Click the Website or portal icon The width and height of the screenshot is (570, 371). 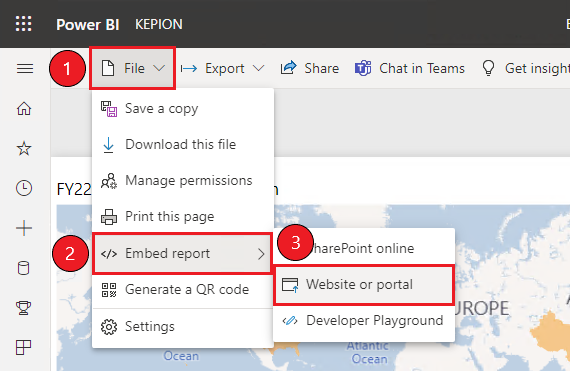[x=290, y=285]
